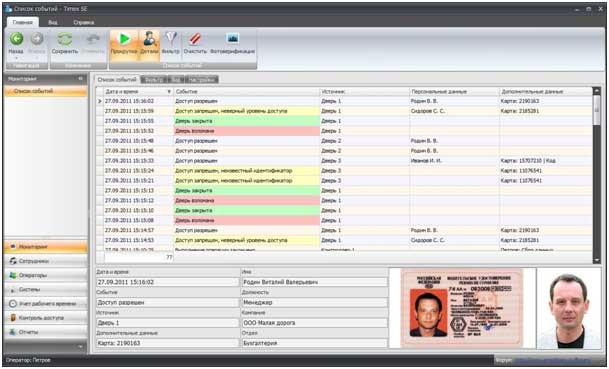Open the dropdown arrow under Назад
Screen dimensions: 609x369
tap(16, 58)
